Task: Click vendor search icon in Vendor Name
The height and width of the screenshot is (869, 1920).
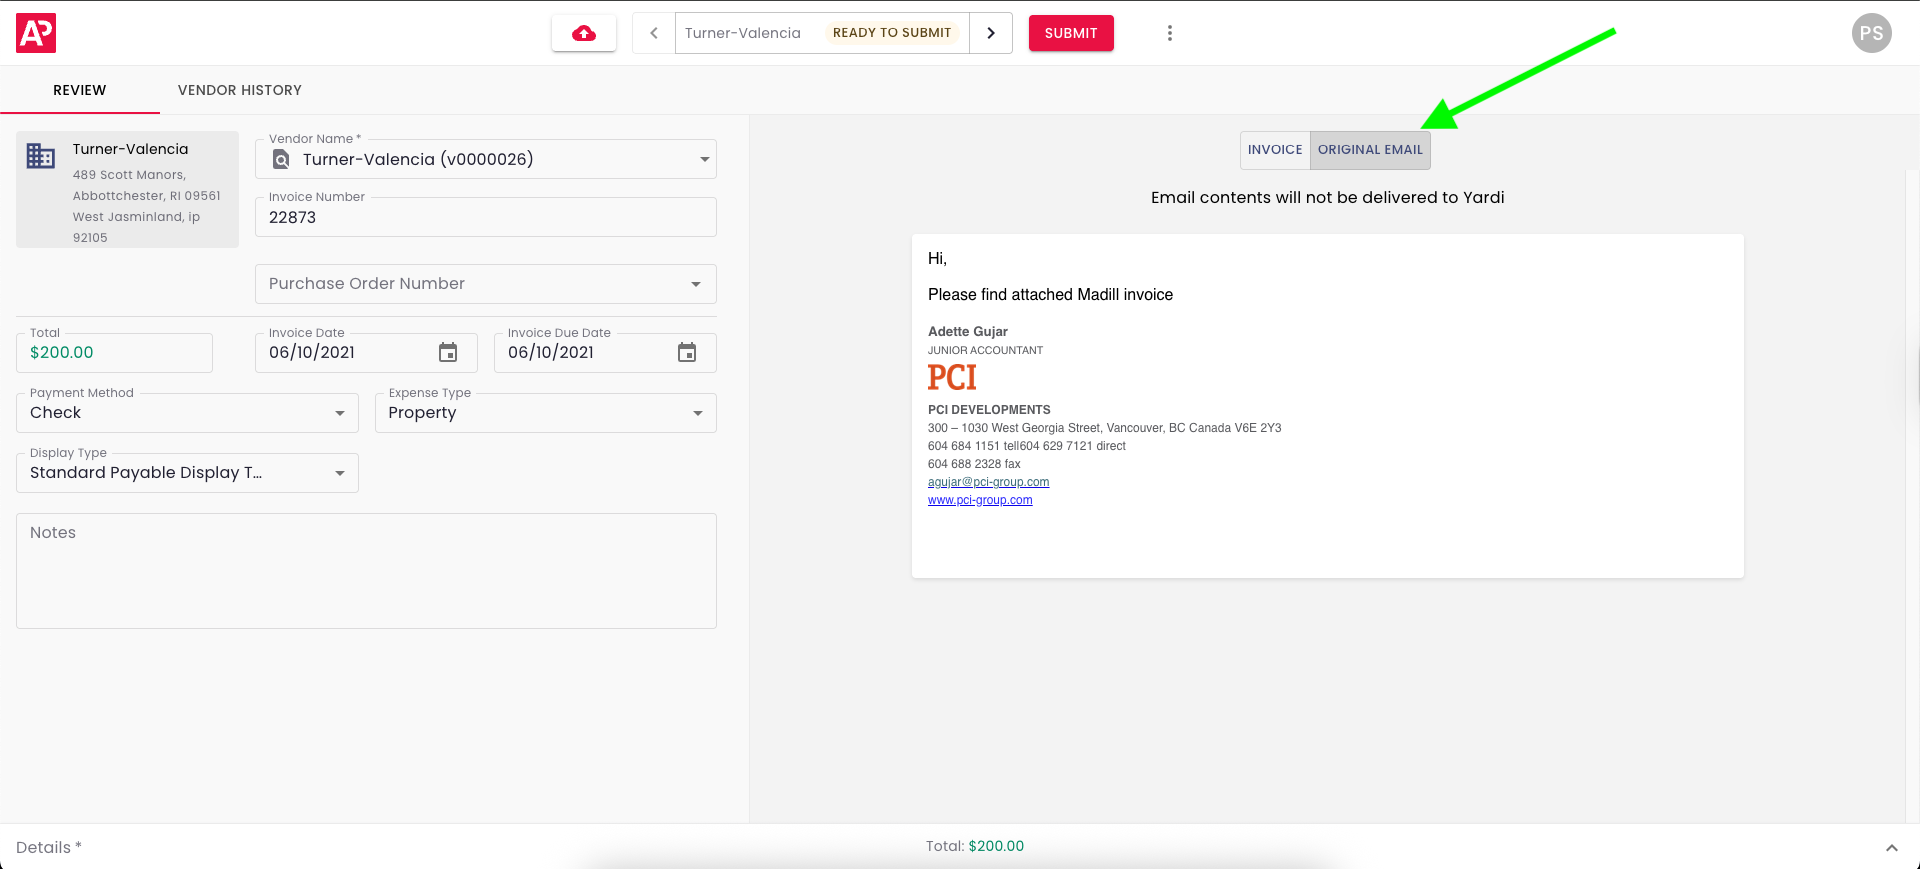Action: click(282, 160)
